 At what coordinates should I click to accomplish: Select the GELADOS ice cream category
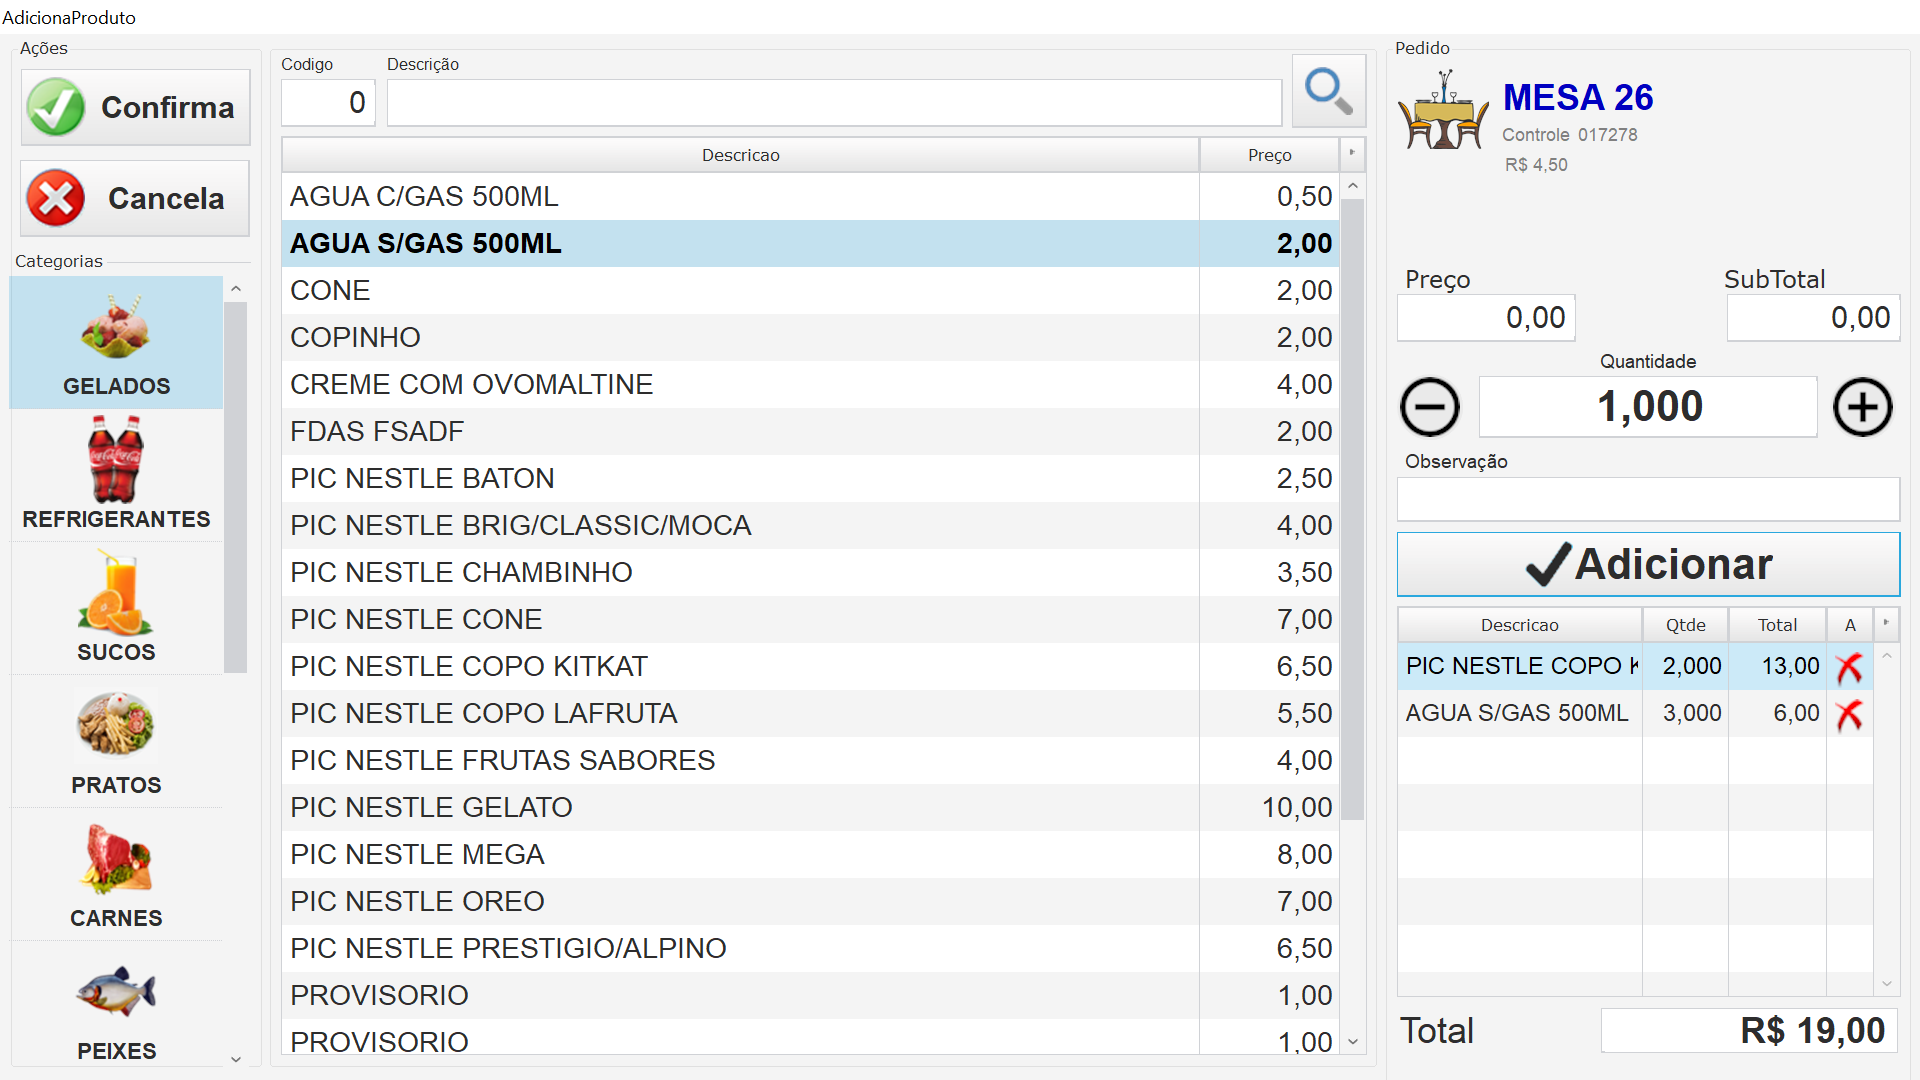coord(116,343)
